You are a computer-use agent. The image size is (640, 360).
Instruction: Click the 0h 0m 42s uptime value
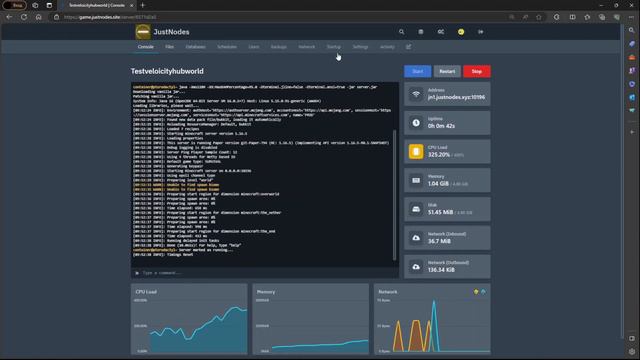pos(441,126)
